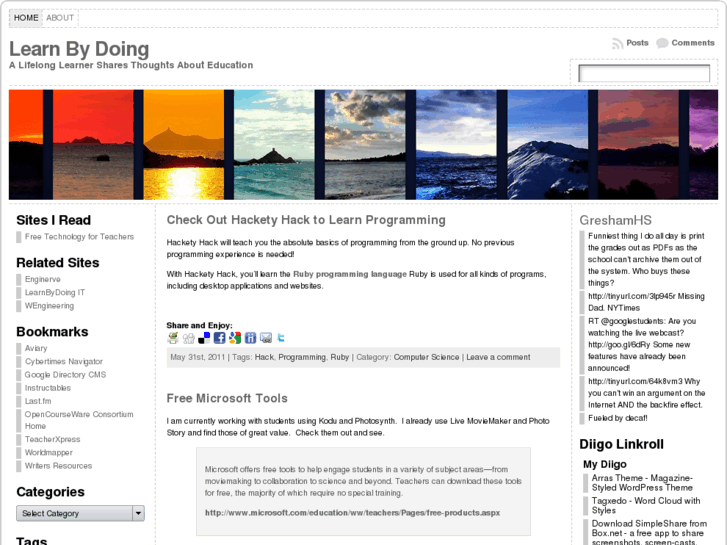The image size is (727, 545).
Task: Bookmark the post with the Delicious icon
Action: point(204,338)
